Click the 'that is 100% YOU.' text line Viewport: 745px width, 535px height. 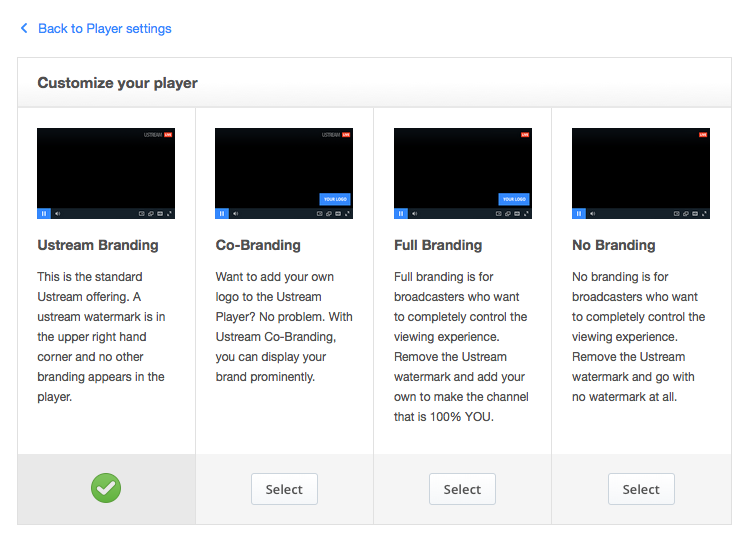pos(444,417)
